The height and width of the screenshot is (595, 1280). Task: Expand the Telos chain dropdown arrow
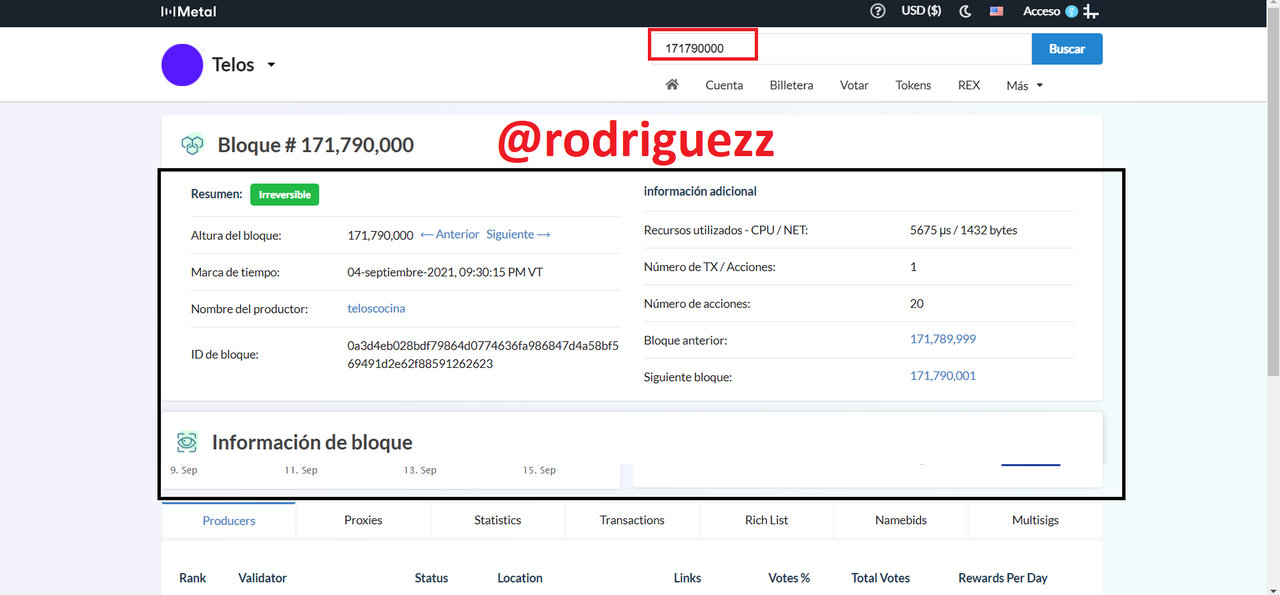coord(271,65)
